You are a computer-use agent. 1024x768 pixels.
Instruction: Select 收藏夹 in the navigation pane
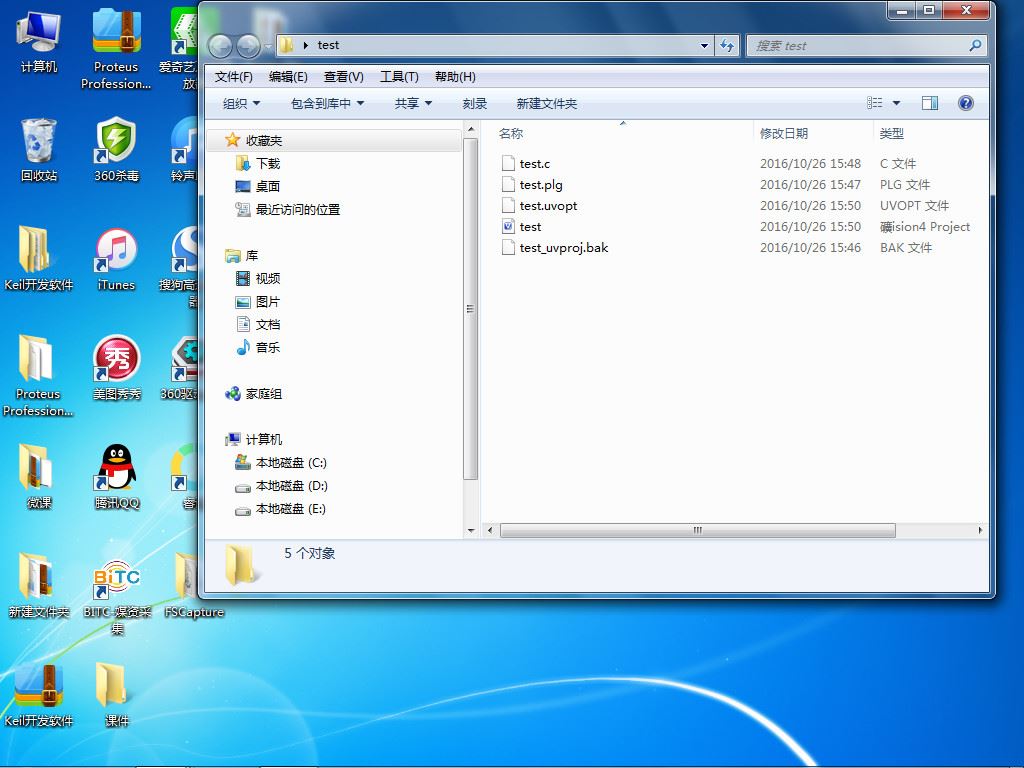tap(263, 140)
